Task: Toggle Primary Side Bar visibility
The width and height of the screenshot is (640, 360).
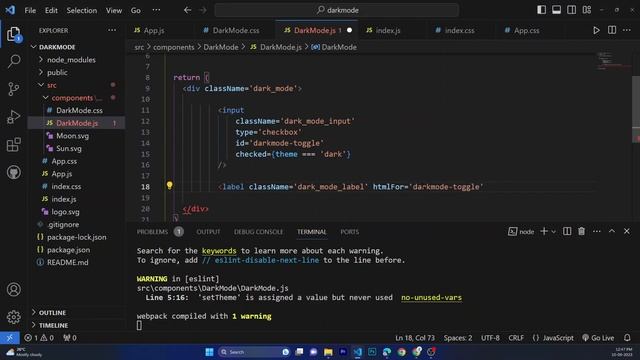Action: (x=542, y=10)
